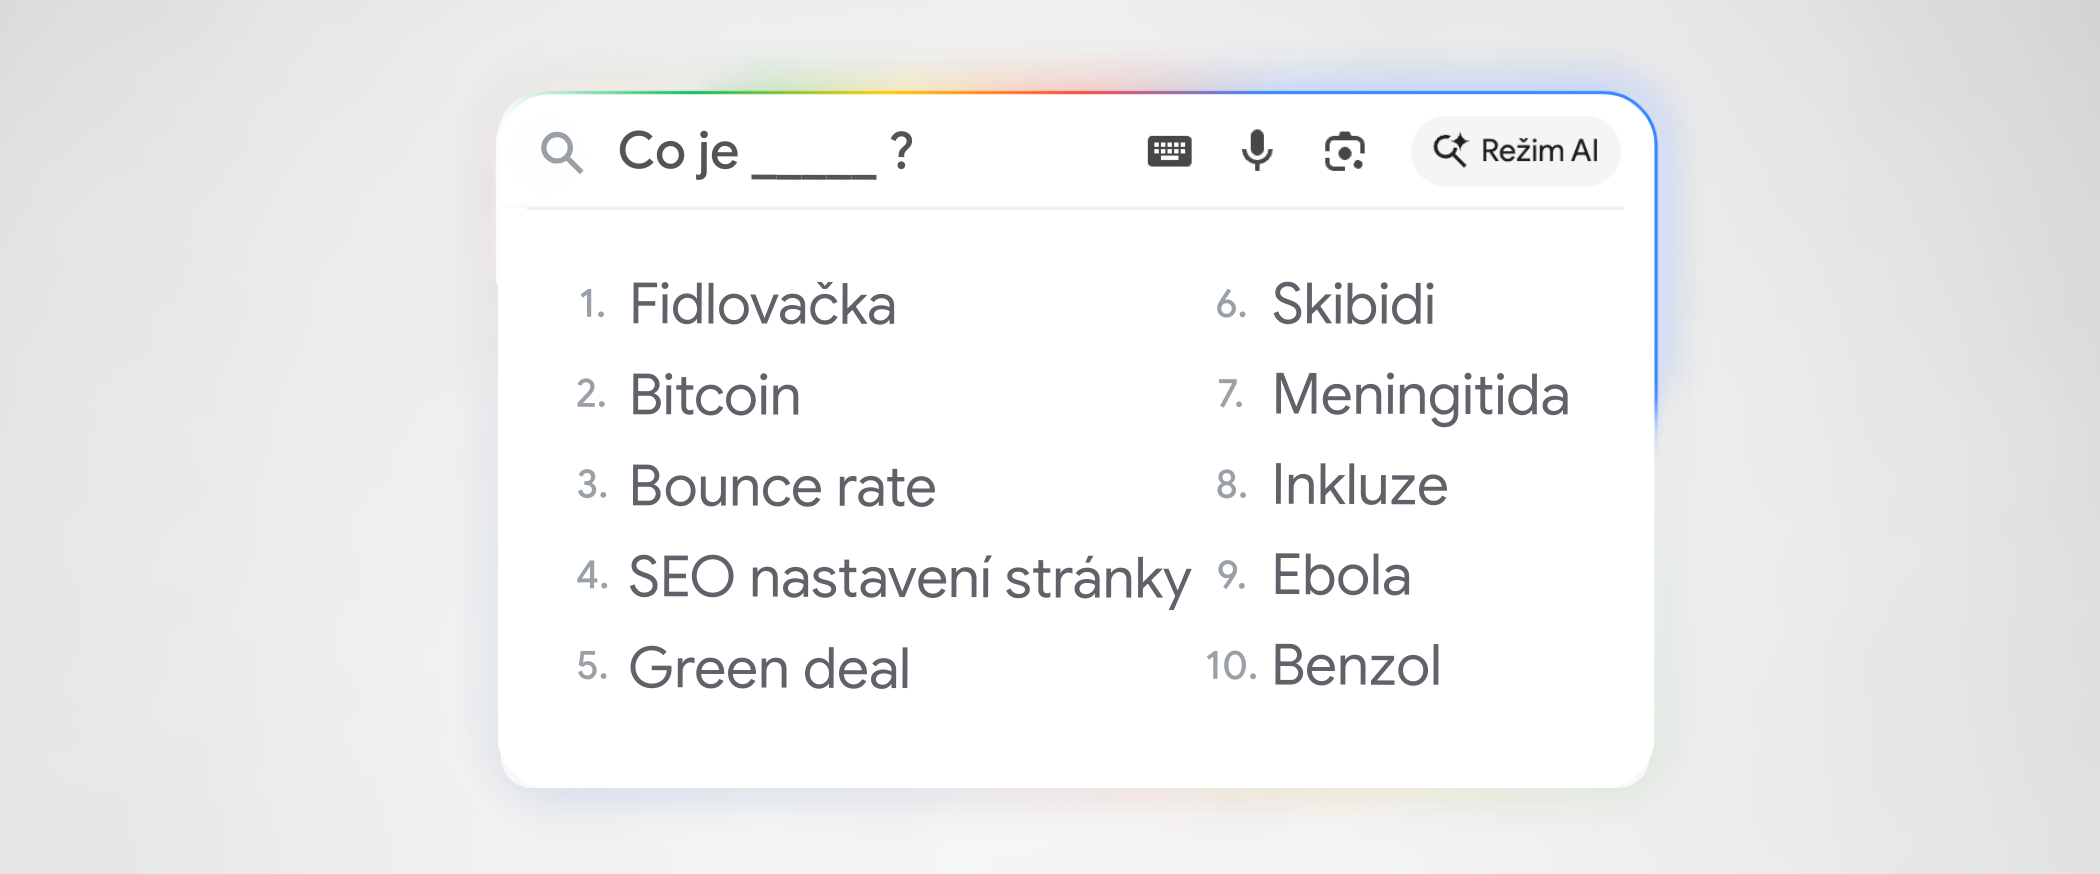Open the on-screen keyboard input tool
The width and height of the screenshot is (2100, 874).
coord(1169,151)
